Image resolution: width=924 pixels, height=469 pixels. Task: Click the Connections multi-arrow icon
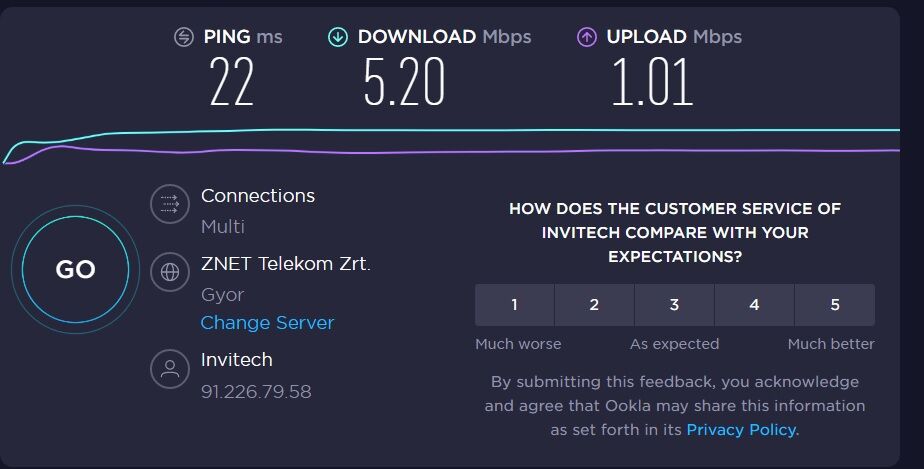[170, 204]
